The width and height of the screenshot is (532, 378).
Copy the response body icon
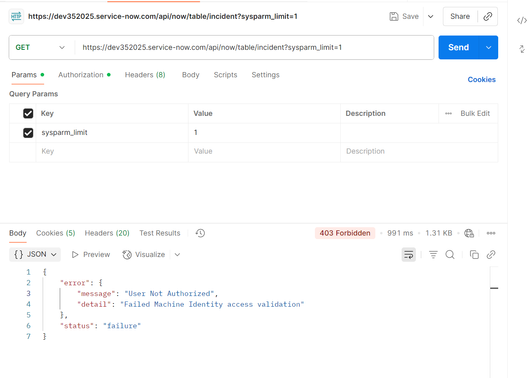[474, 254]
